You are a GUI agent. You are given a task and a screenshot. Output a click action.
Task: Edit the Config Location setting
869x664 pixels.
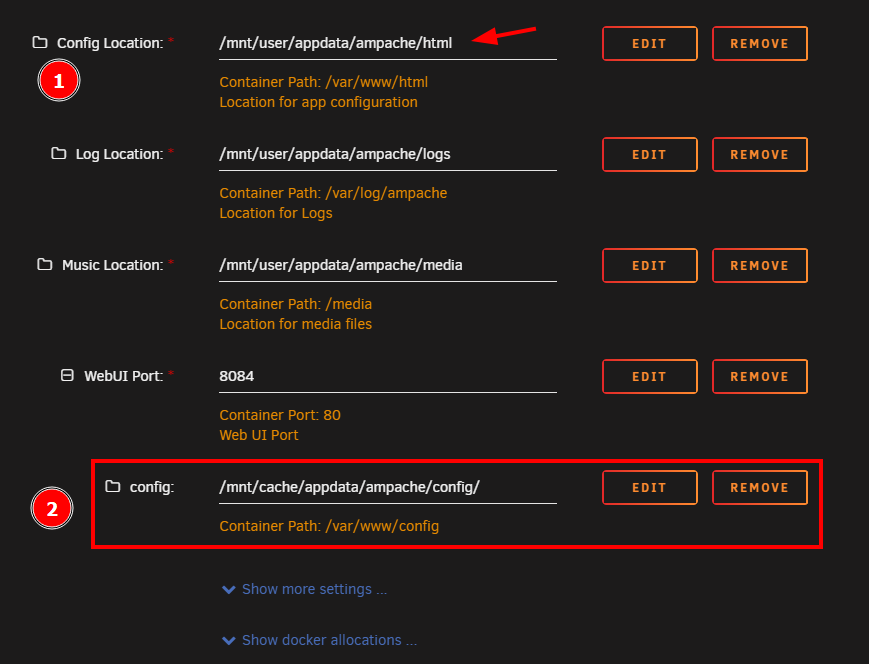[x=650, y=43]
